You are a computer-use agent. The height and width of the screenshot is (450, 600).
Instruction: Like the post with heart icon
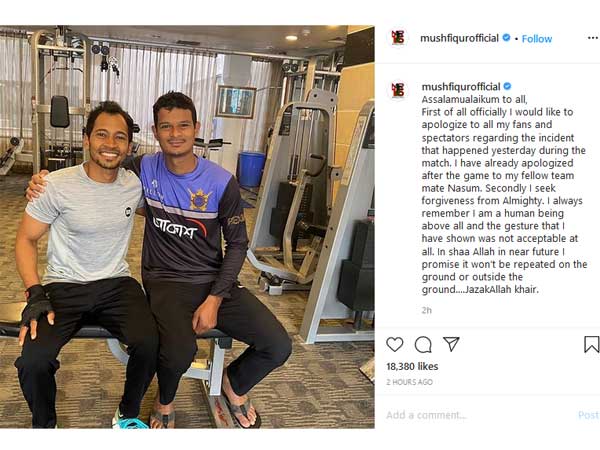click(395, 344)
